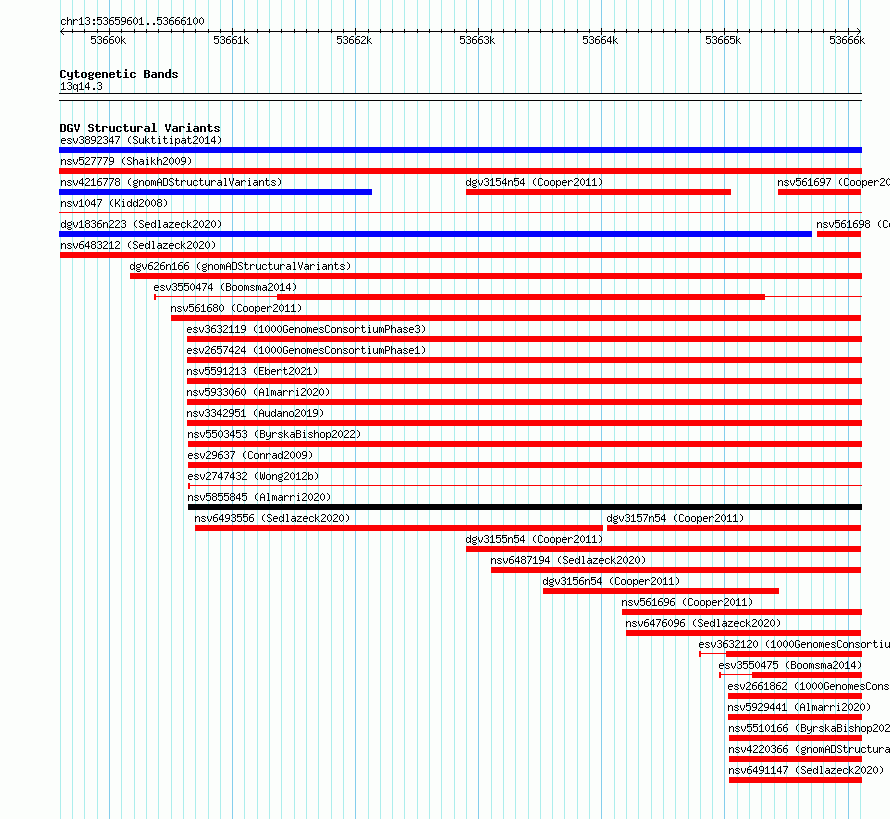Click esv3632119 (1000GenomesConsortiumPhase3) label
Image resolution: width=890 pixels, height=819 pixels.
coord(306,329)
